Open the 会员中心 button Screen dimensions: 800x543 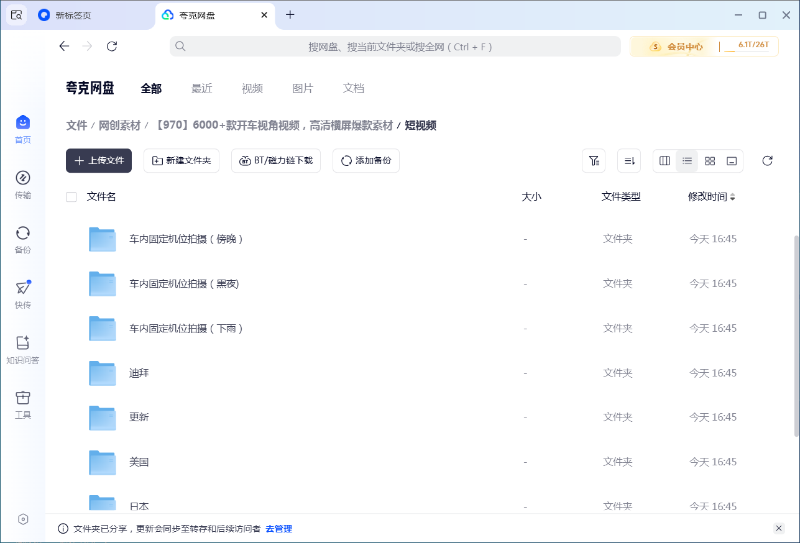676,46
